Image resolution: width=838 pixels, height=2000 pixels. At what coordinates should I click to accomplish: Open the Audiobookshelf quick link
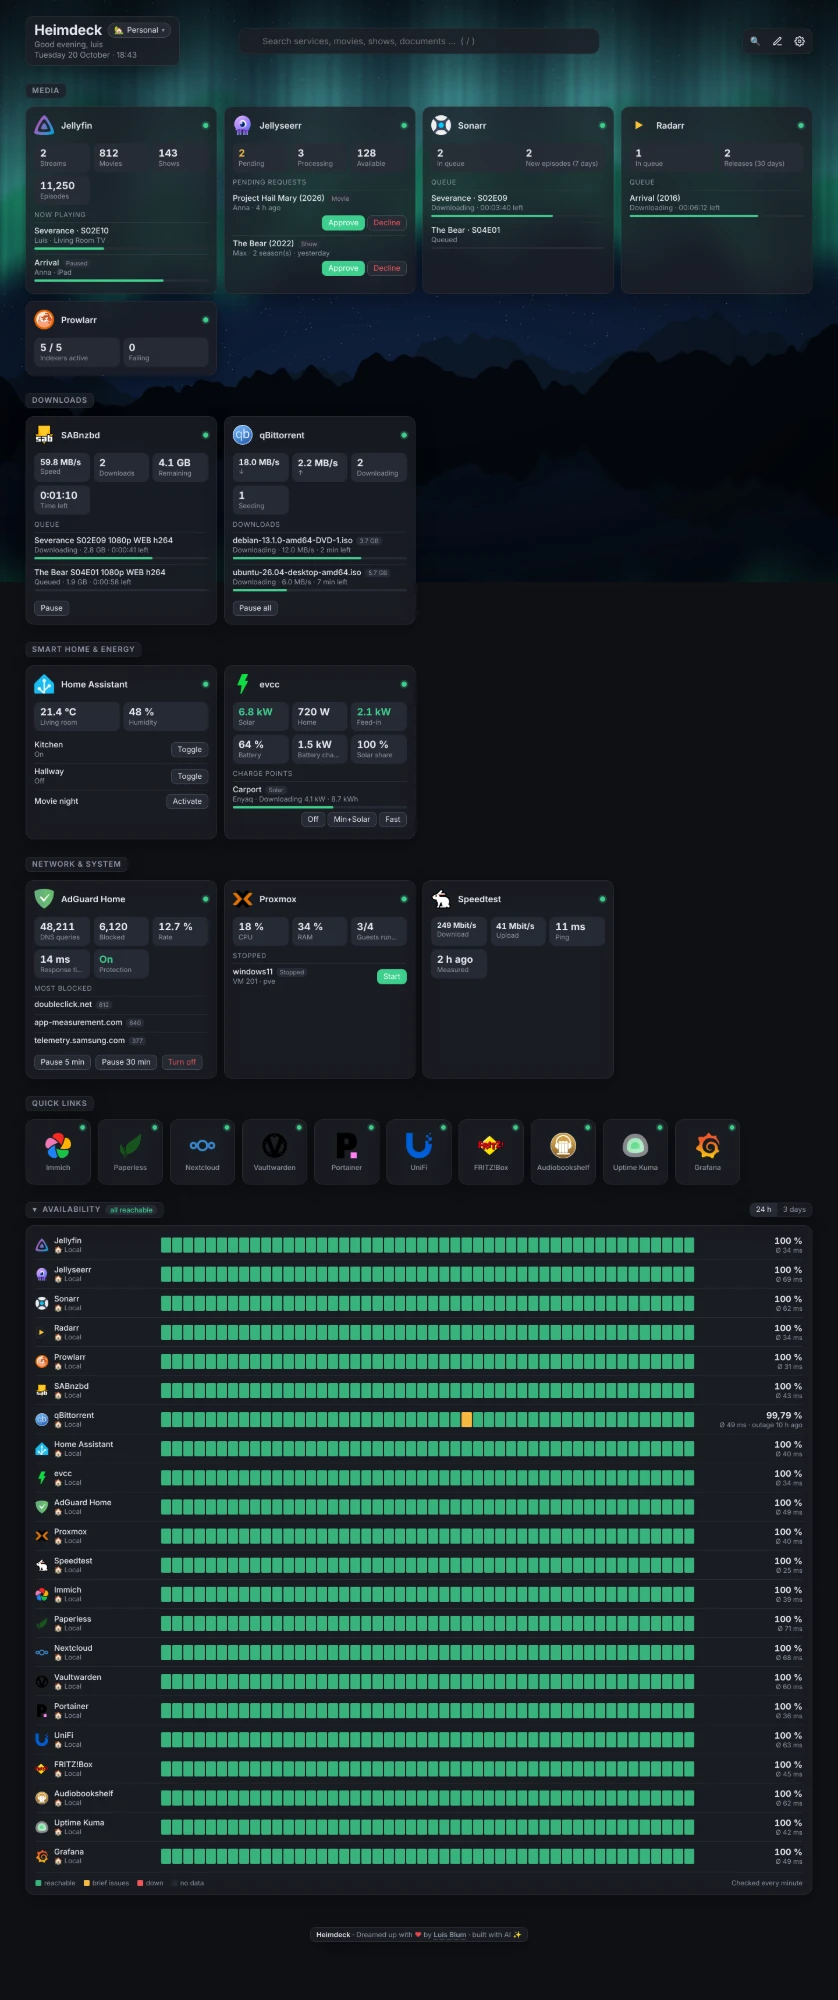click(563, 1152)
